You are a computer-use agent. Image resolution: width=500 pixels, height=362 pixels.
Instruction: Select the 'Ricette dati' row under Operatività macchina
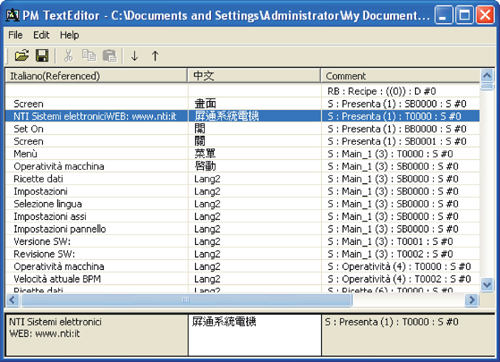click(243, 179)
